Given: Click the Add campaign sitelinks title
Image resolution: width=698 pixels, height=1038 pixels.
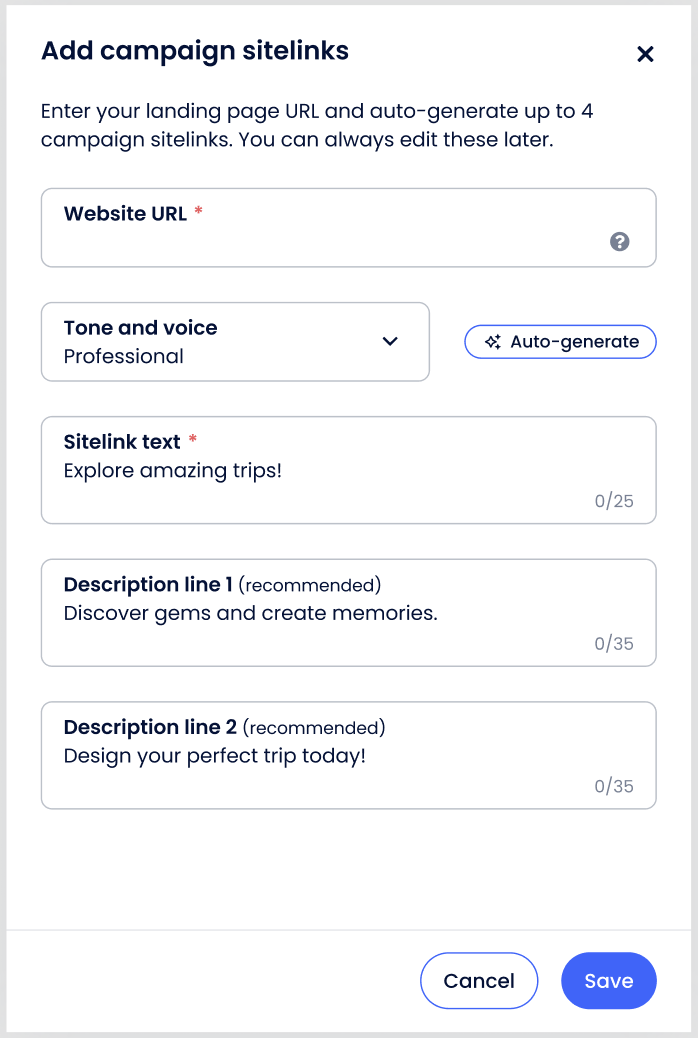Looking at the screenshot, I should pos(195,51).
